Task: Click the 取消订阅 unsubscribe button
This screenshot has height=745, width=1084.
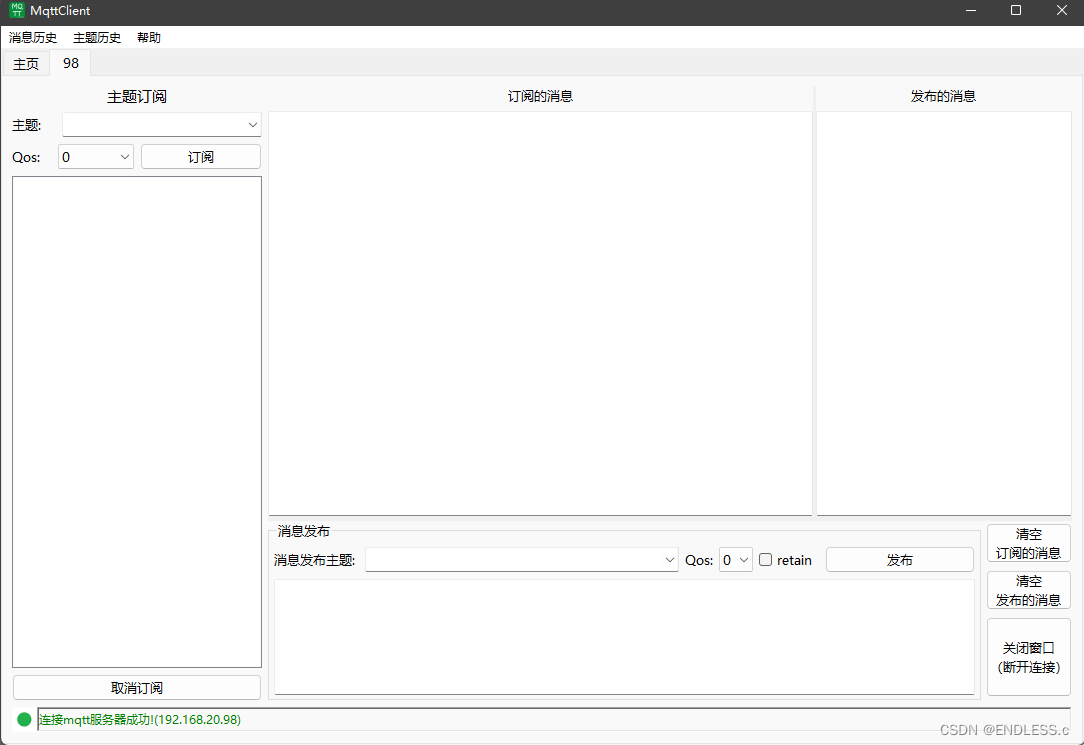Action: (136, 687)
